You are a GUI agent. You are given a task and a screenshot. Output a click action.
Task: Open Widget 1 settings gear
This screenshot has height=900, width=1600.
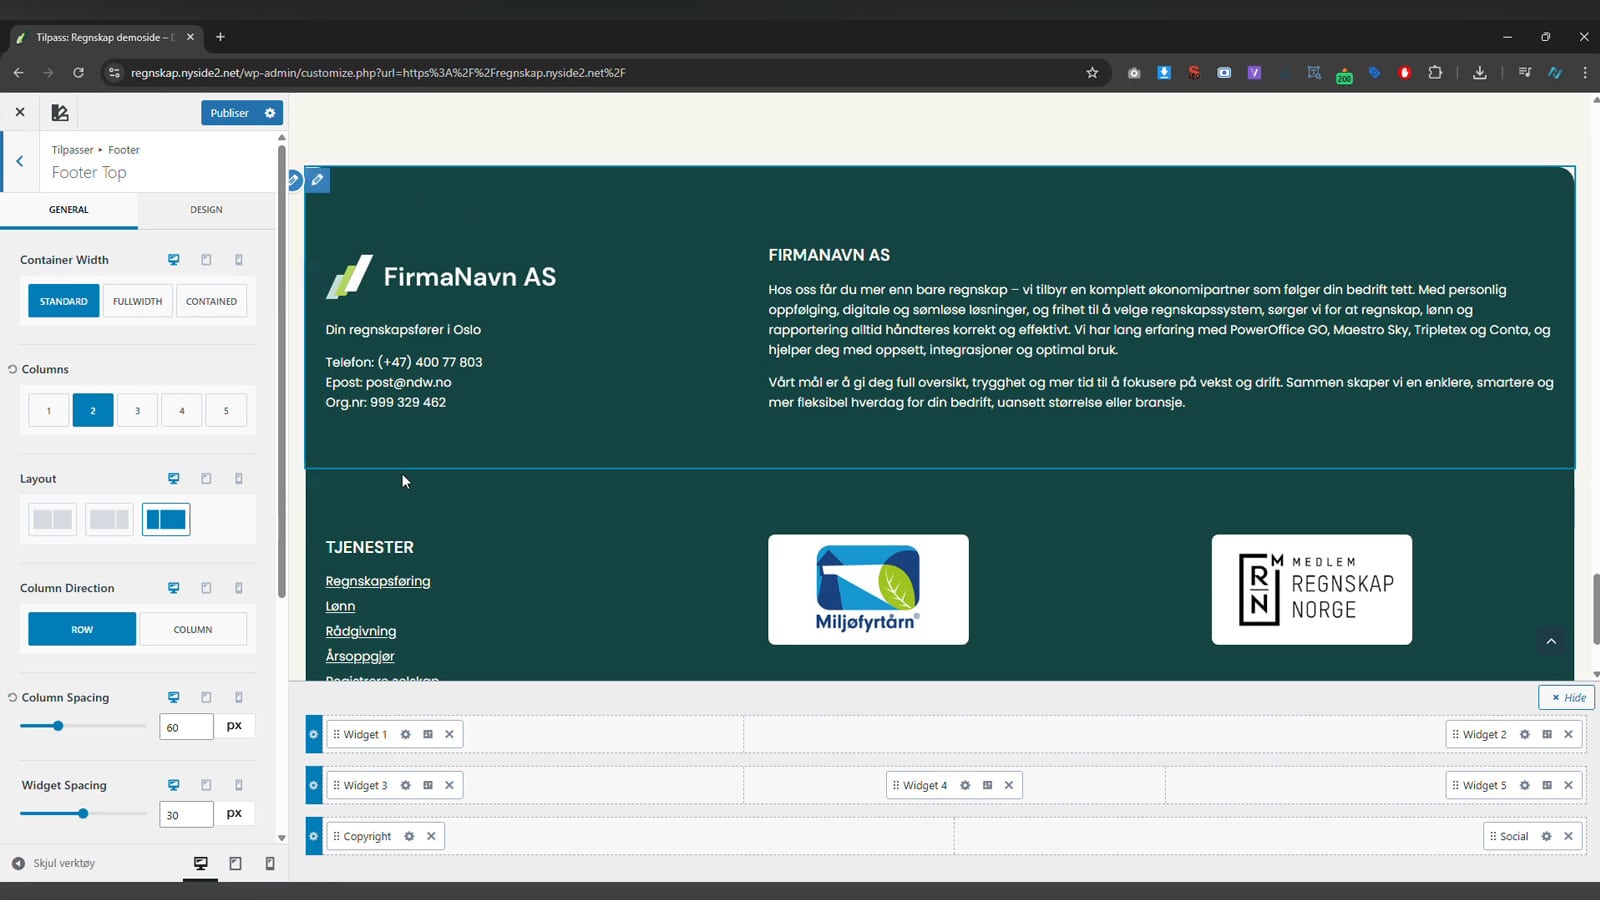(x=406, y=734)
